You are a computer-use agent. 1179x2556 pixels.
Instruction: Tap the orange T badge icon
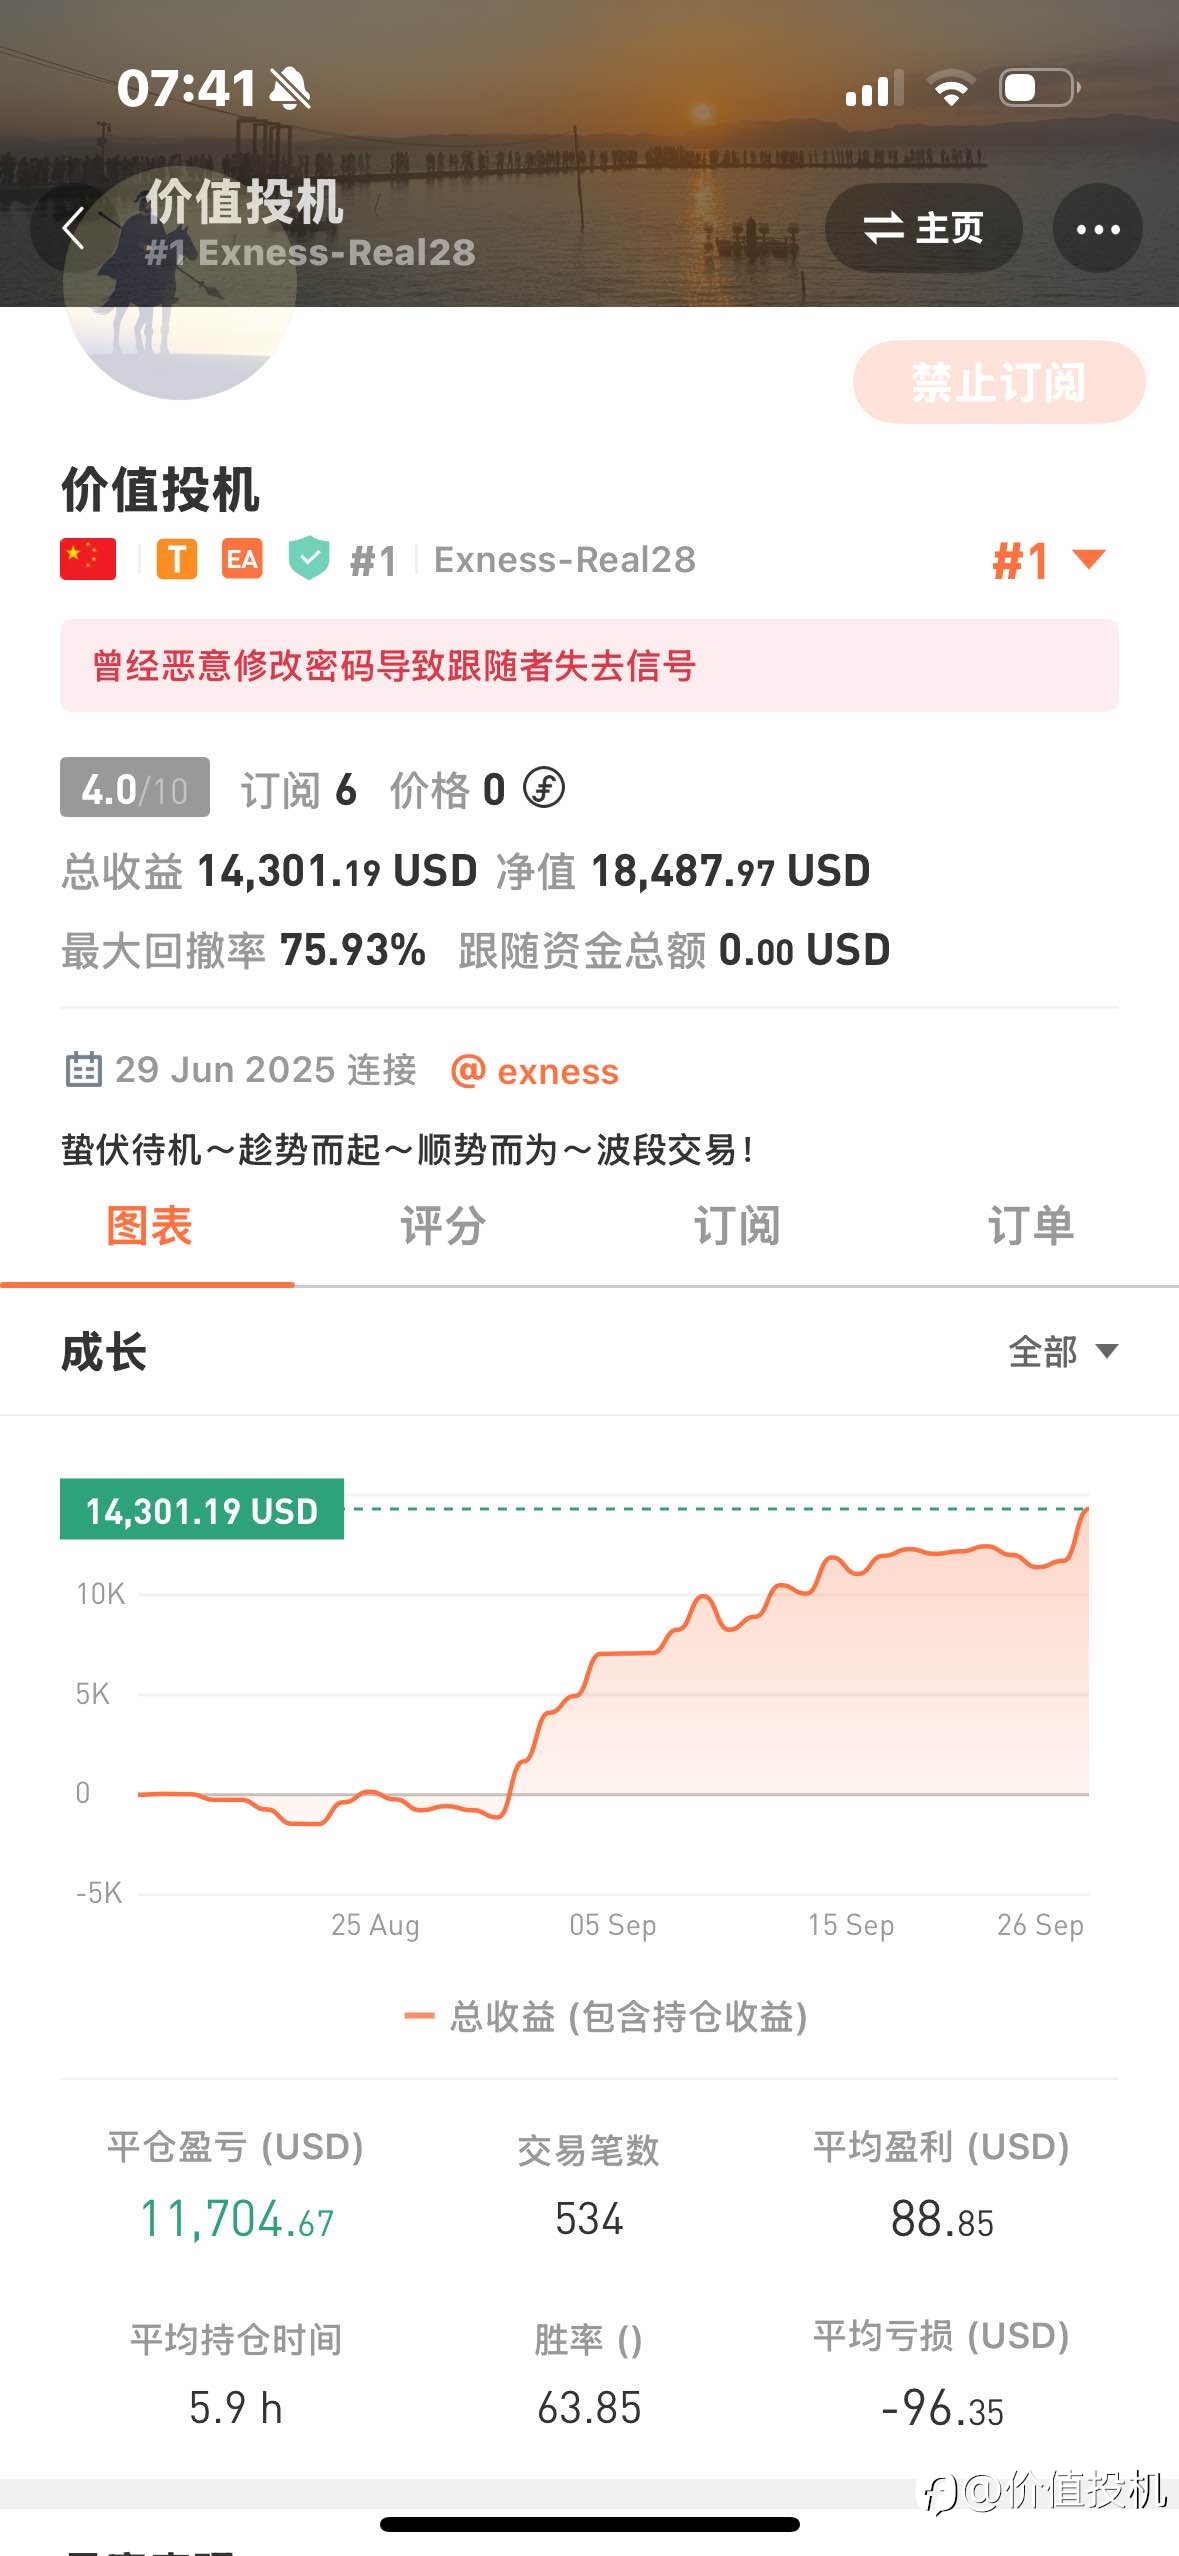177,559
